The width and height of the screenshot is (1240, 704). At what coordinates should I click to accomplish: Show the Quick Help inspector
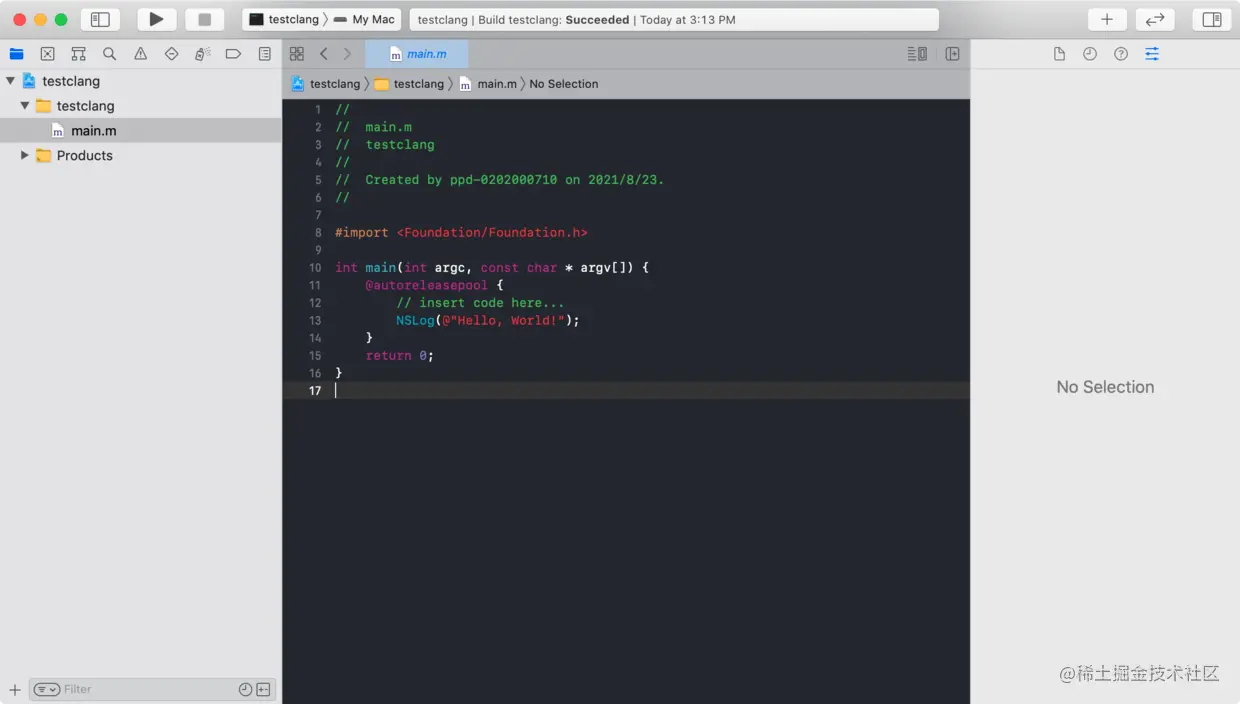click(1121, 54)
